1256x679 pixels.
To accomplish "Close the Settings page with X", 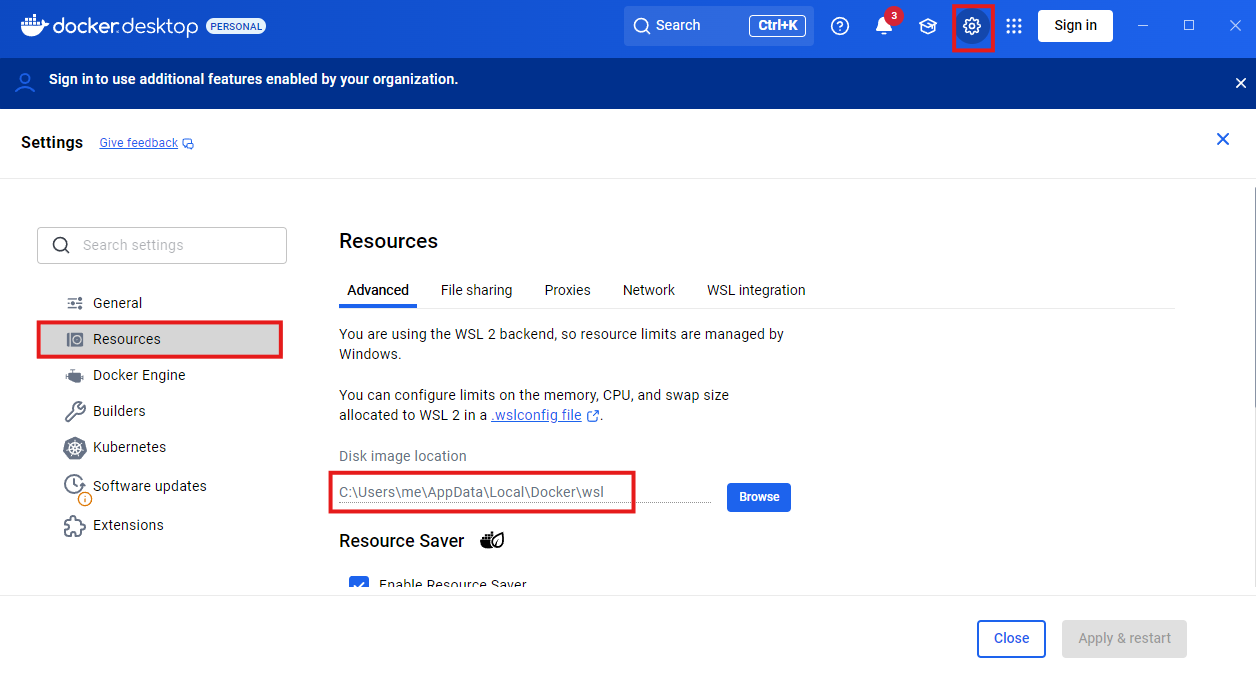I will pyautogui.click(x=1222, y=139).
